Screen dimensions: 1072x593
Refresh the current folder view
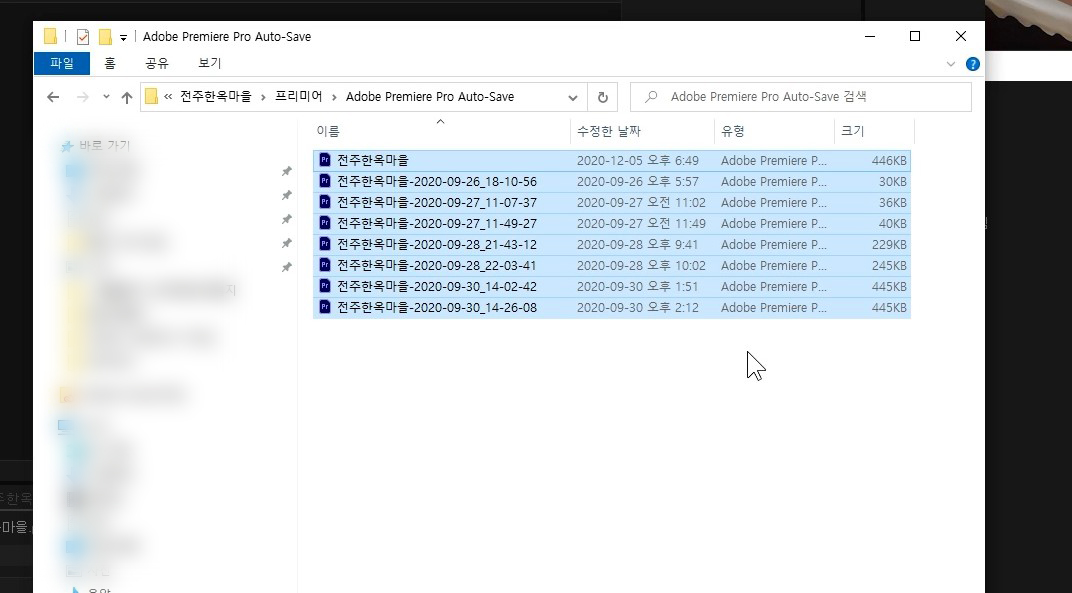coord(602,97)
